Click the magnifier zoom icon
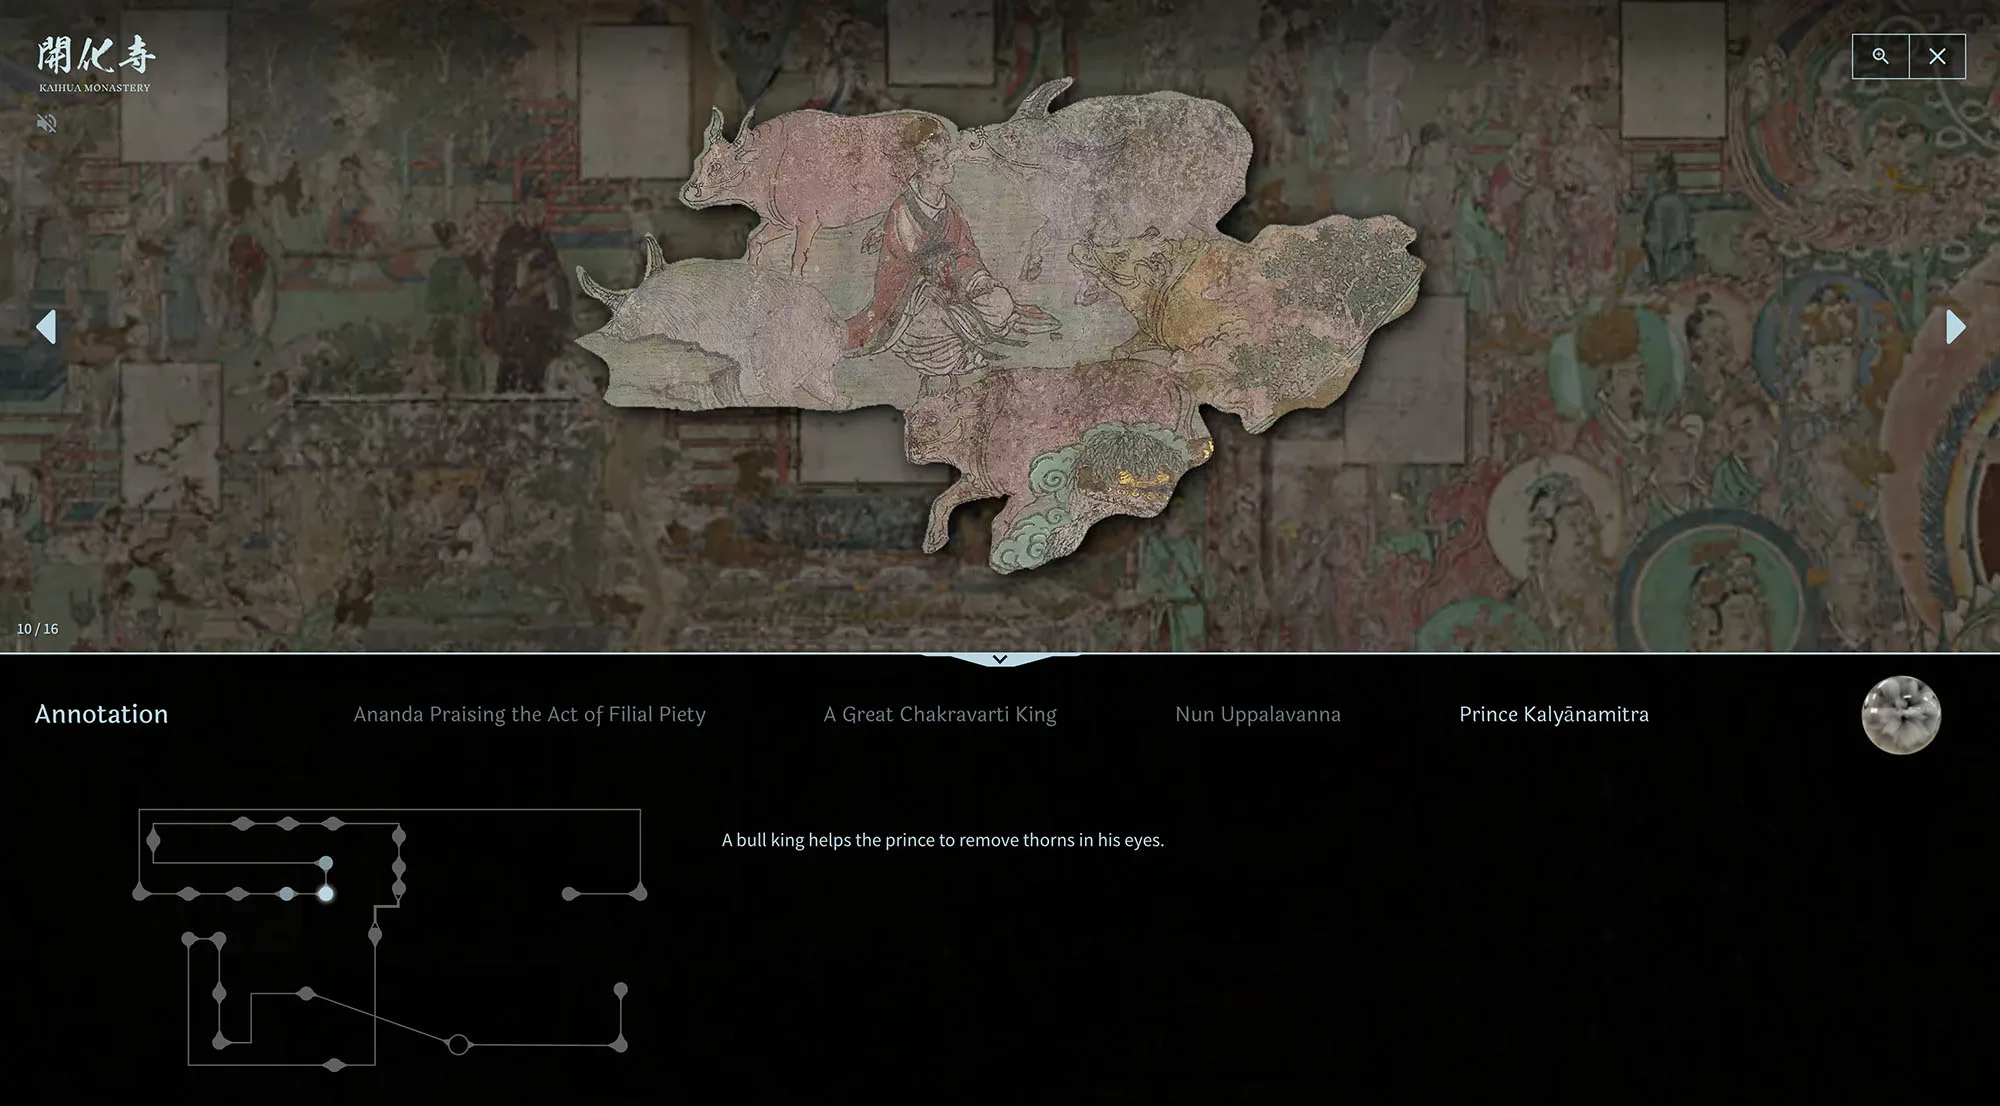The width and height of the screenshot is (2000, 1106). (1880, 56)
